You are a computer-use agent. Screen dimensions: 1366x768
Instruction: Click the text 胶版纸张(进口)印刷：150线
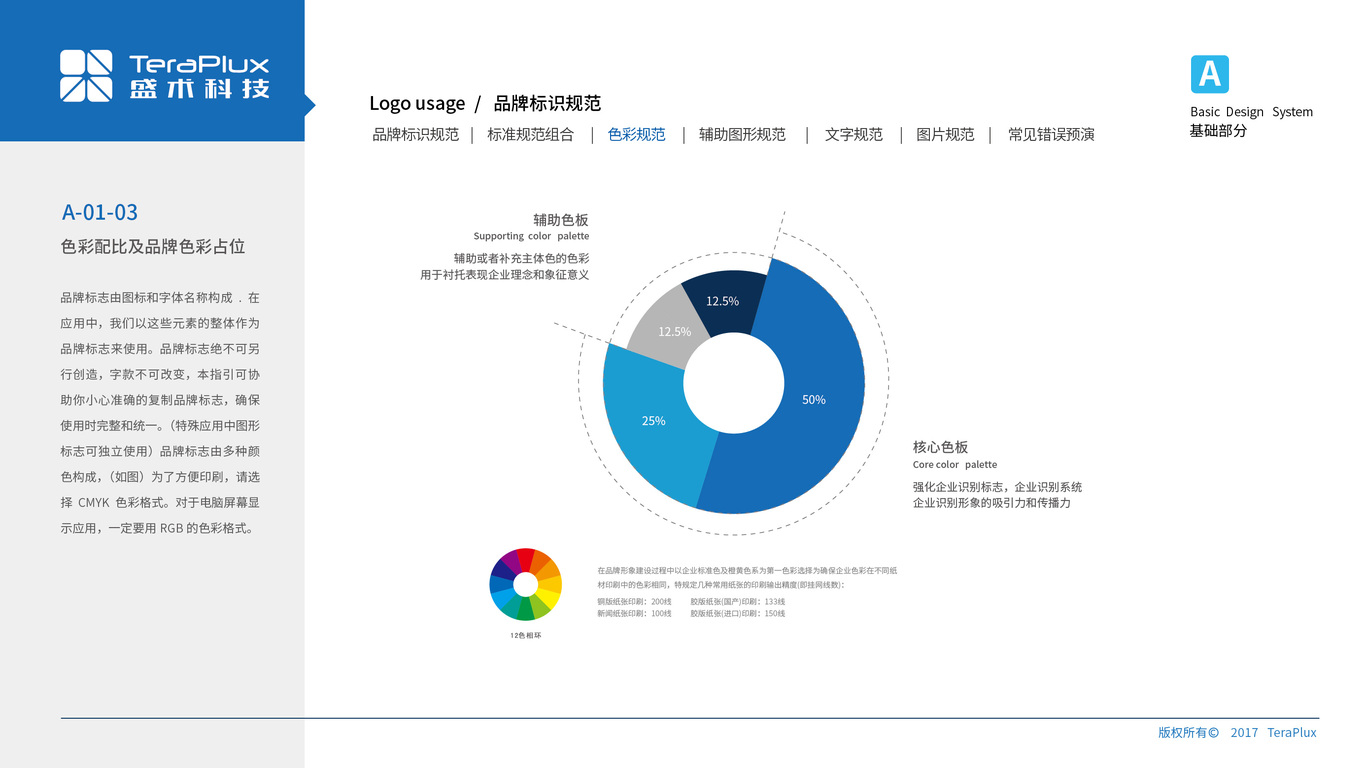[738, 614]
